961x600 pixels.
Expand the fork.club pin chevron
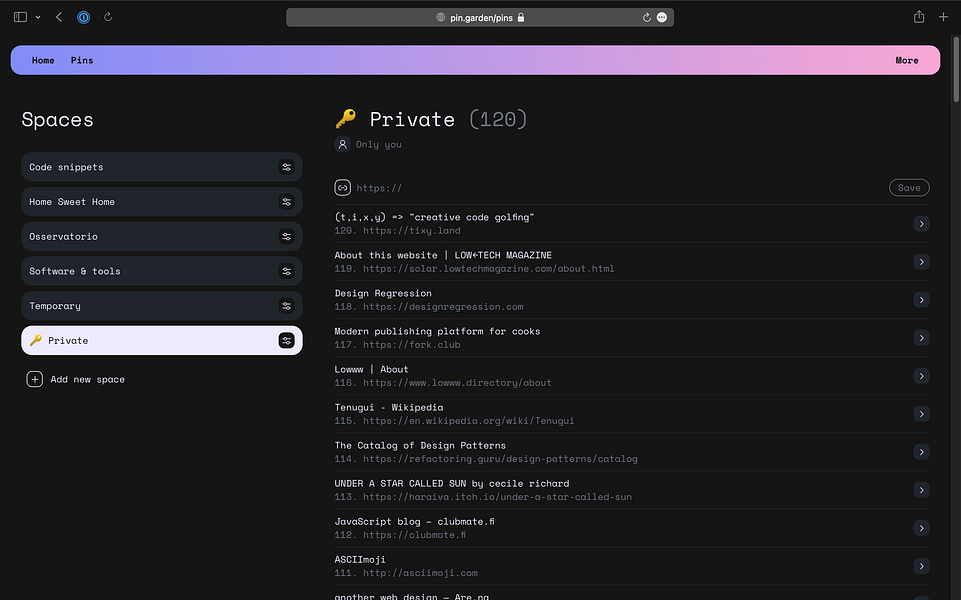(921, 338)
